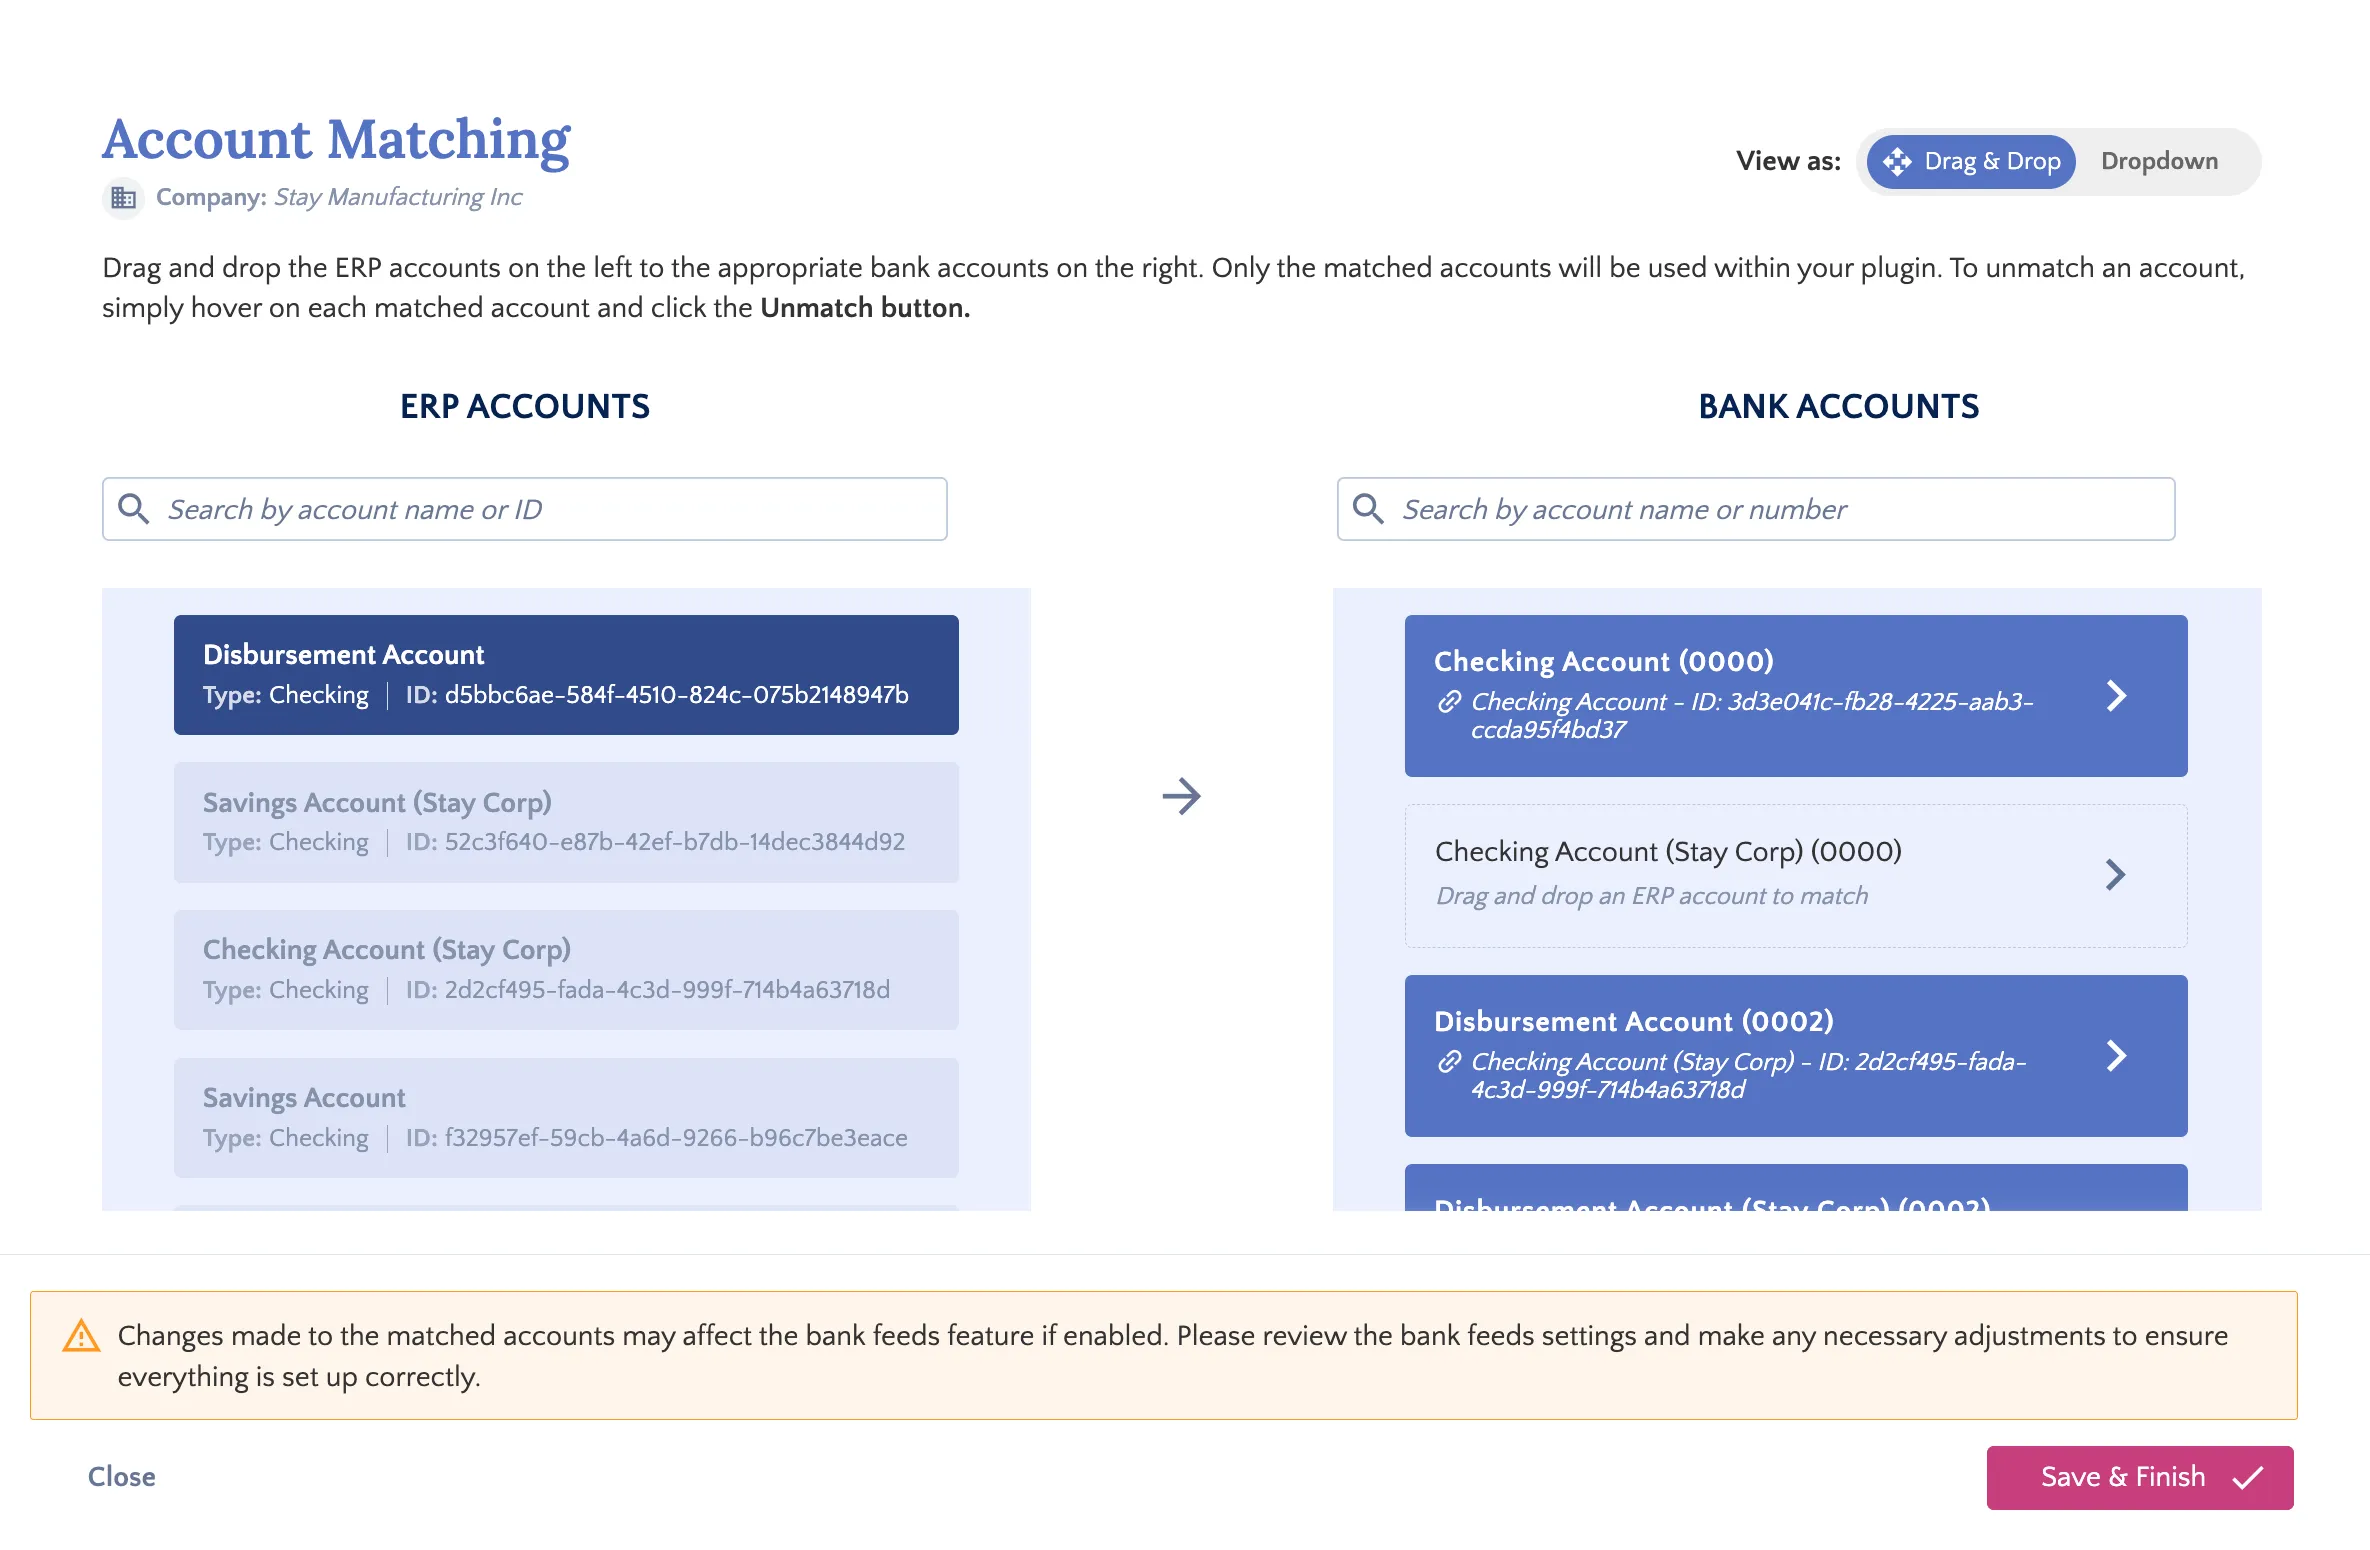Click the BANK ACCOUNTS column heading
The width and height of the screenshot is (2370, 1550).
pos(1838,406)
